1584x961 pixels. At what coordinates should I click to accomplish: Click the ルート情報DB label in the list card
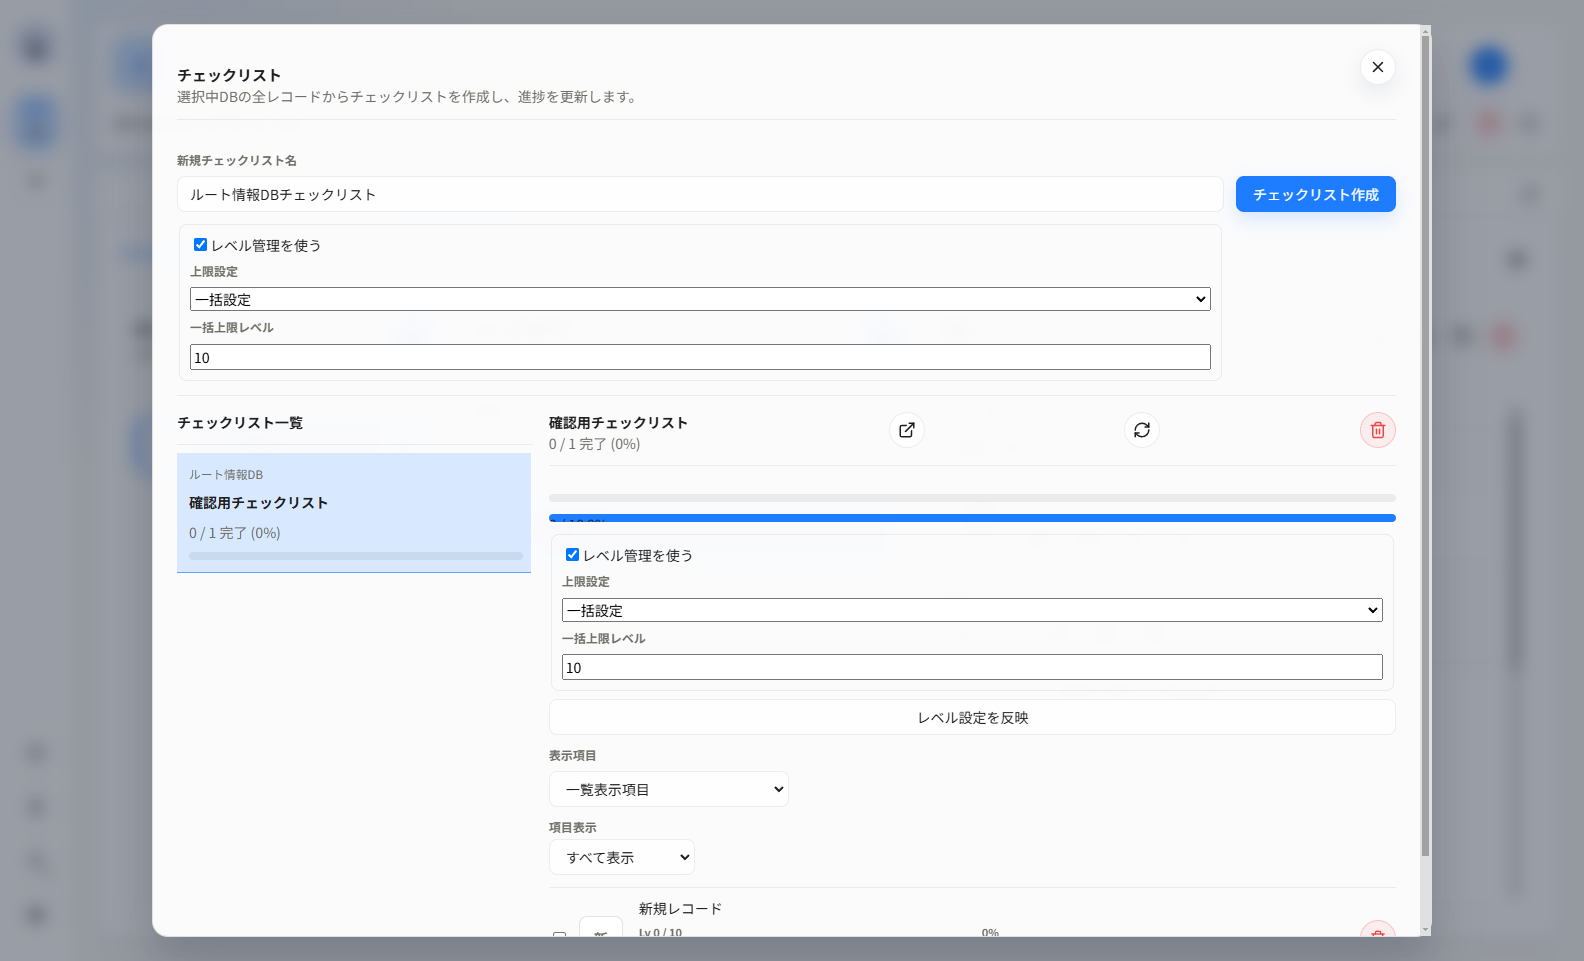(x=226, y=475)
